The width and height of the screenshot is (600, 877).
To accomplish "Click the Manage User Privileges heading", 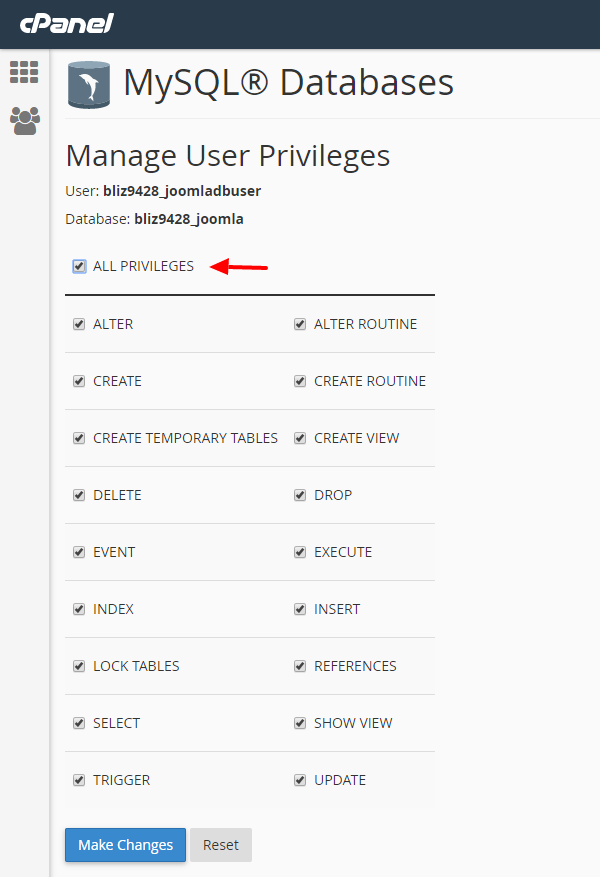I will (228, 157).
